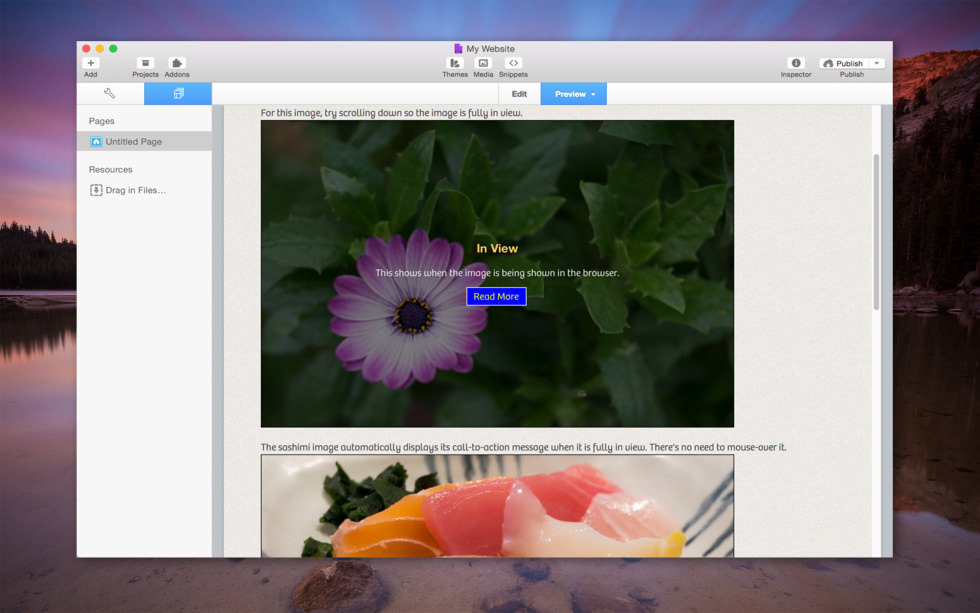Switch to the wrench settings tab
Viewport: 980px width, 613px height.
tap(110, 94)
